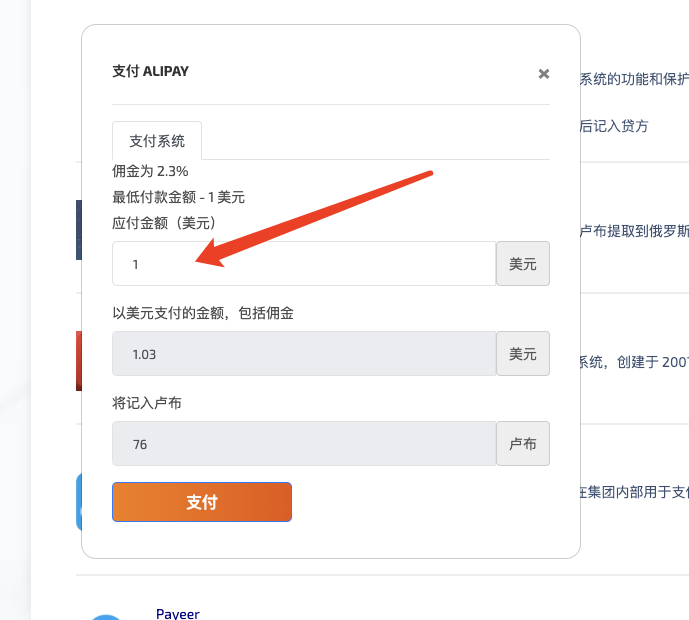This screenshot has height=620, width=689.
Task: Click the 支付 ALIPAY dialog title
Action: (x=151, y=72)
